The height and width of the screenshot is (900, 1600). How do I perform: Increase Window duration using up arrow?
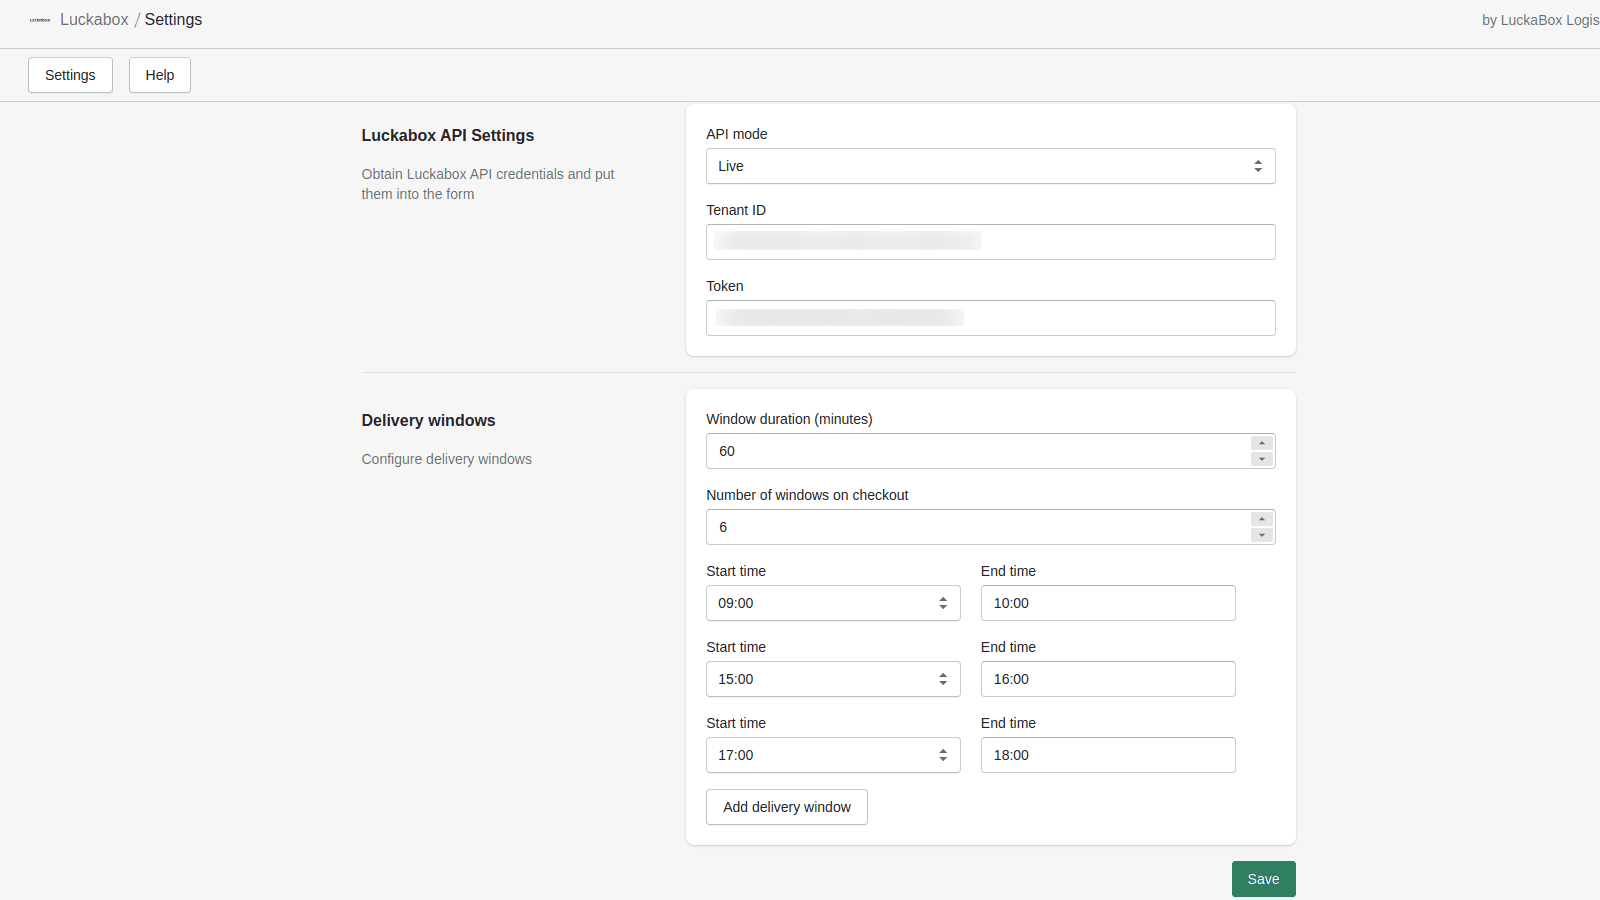tap(1261, 444)
